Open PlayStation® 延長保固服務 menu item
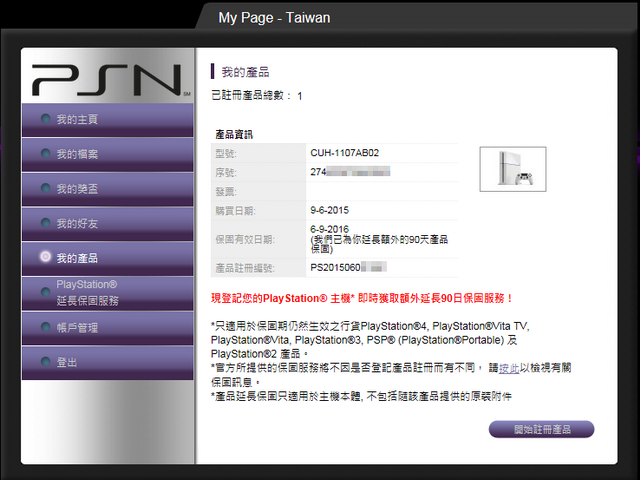640x480 pixels. (x=107, y=293)
